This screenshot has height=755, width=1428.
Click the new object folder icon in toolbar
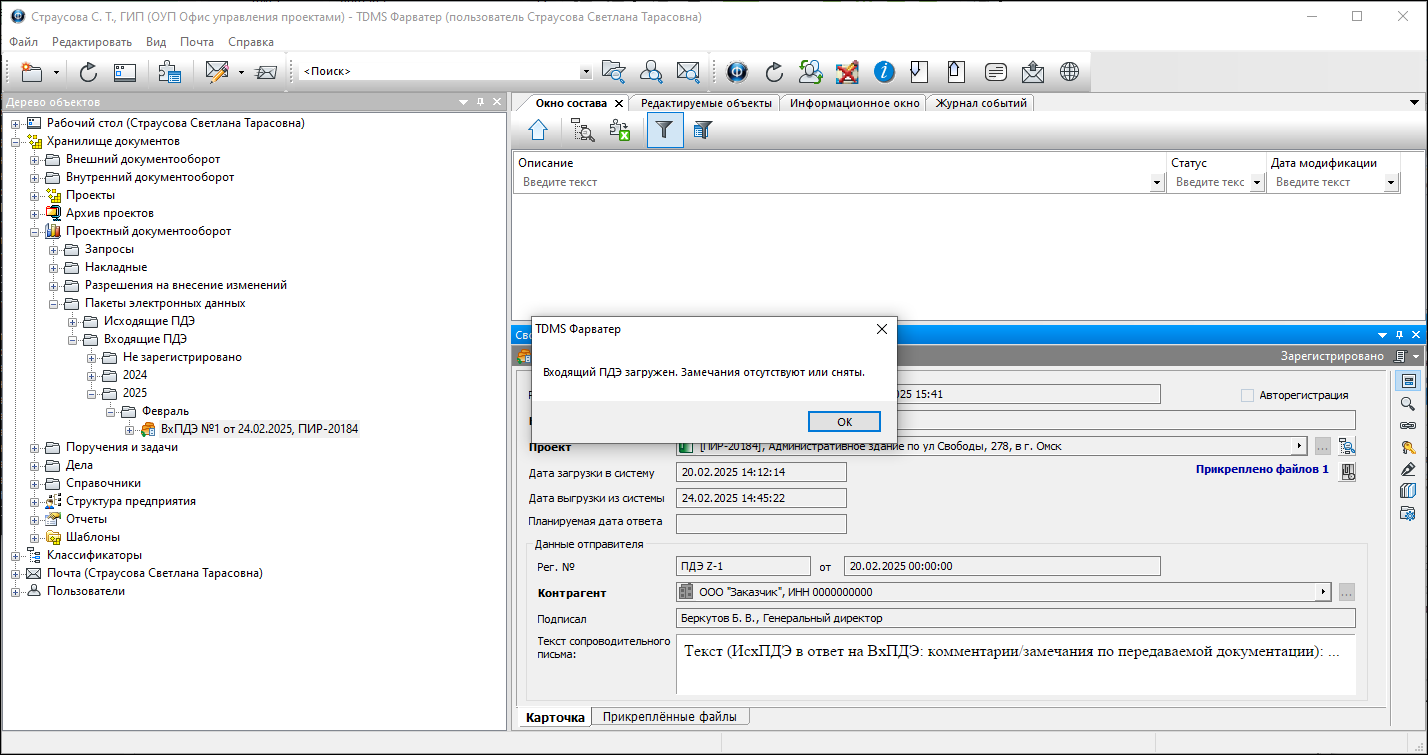coord(32,72)
